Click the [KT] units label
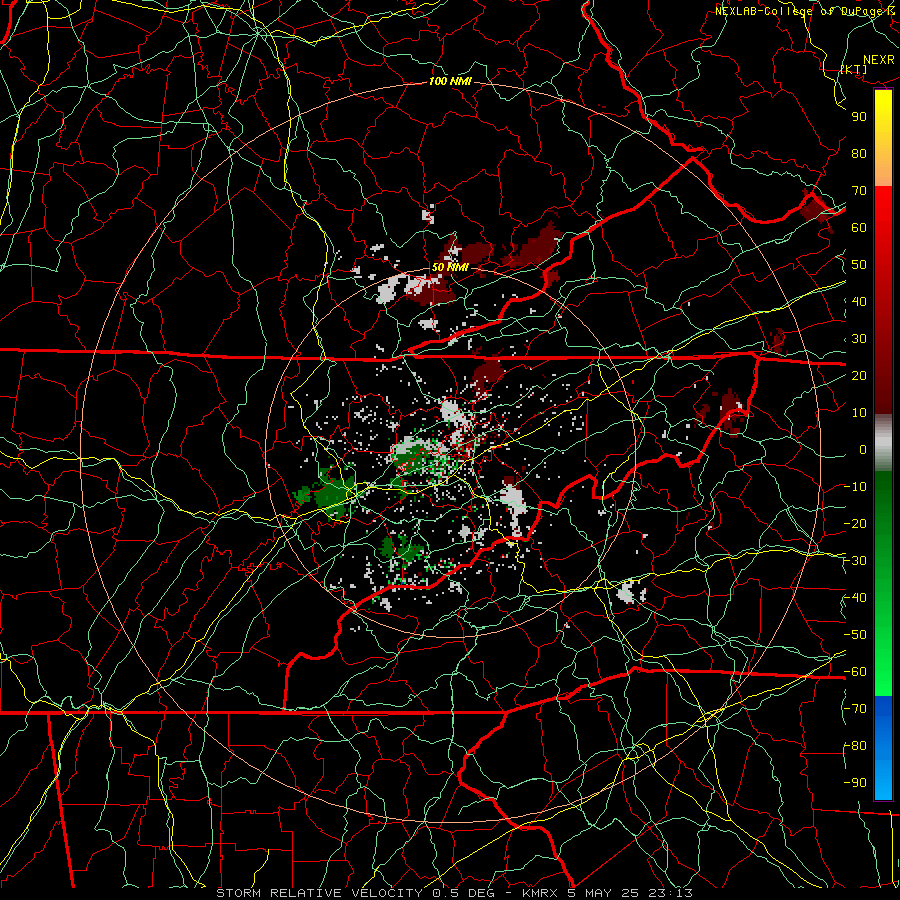This screenshot has height=900, width=900. (854, 69)
